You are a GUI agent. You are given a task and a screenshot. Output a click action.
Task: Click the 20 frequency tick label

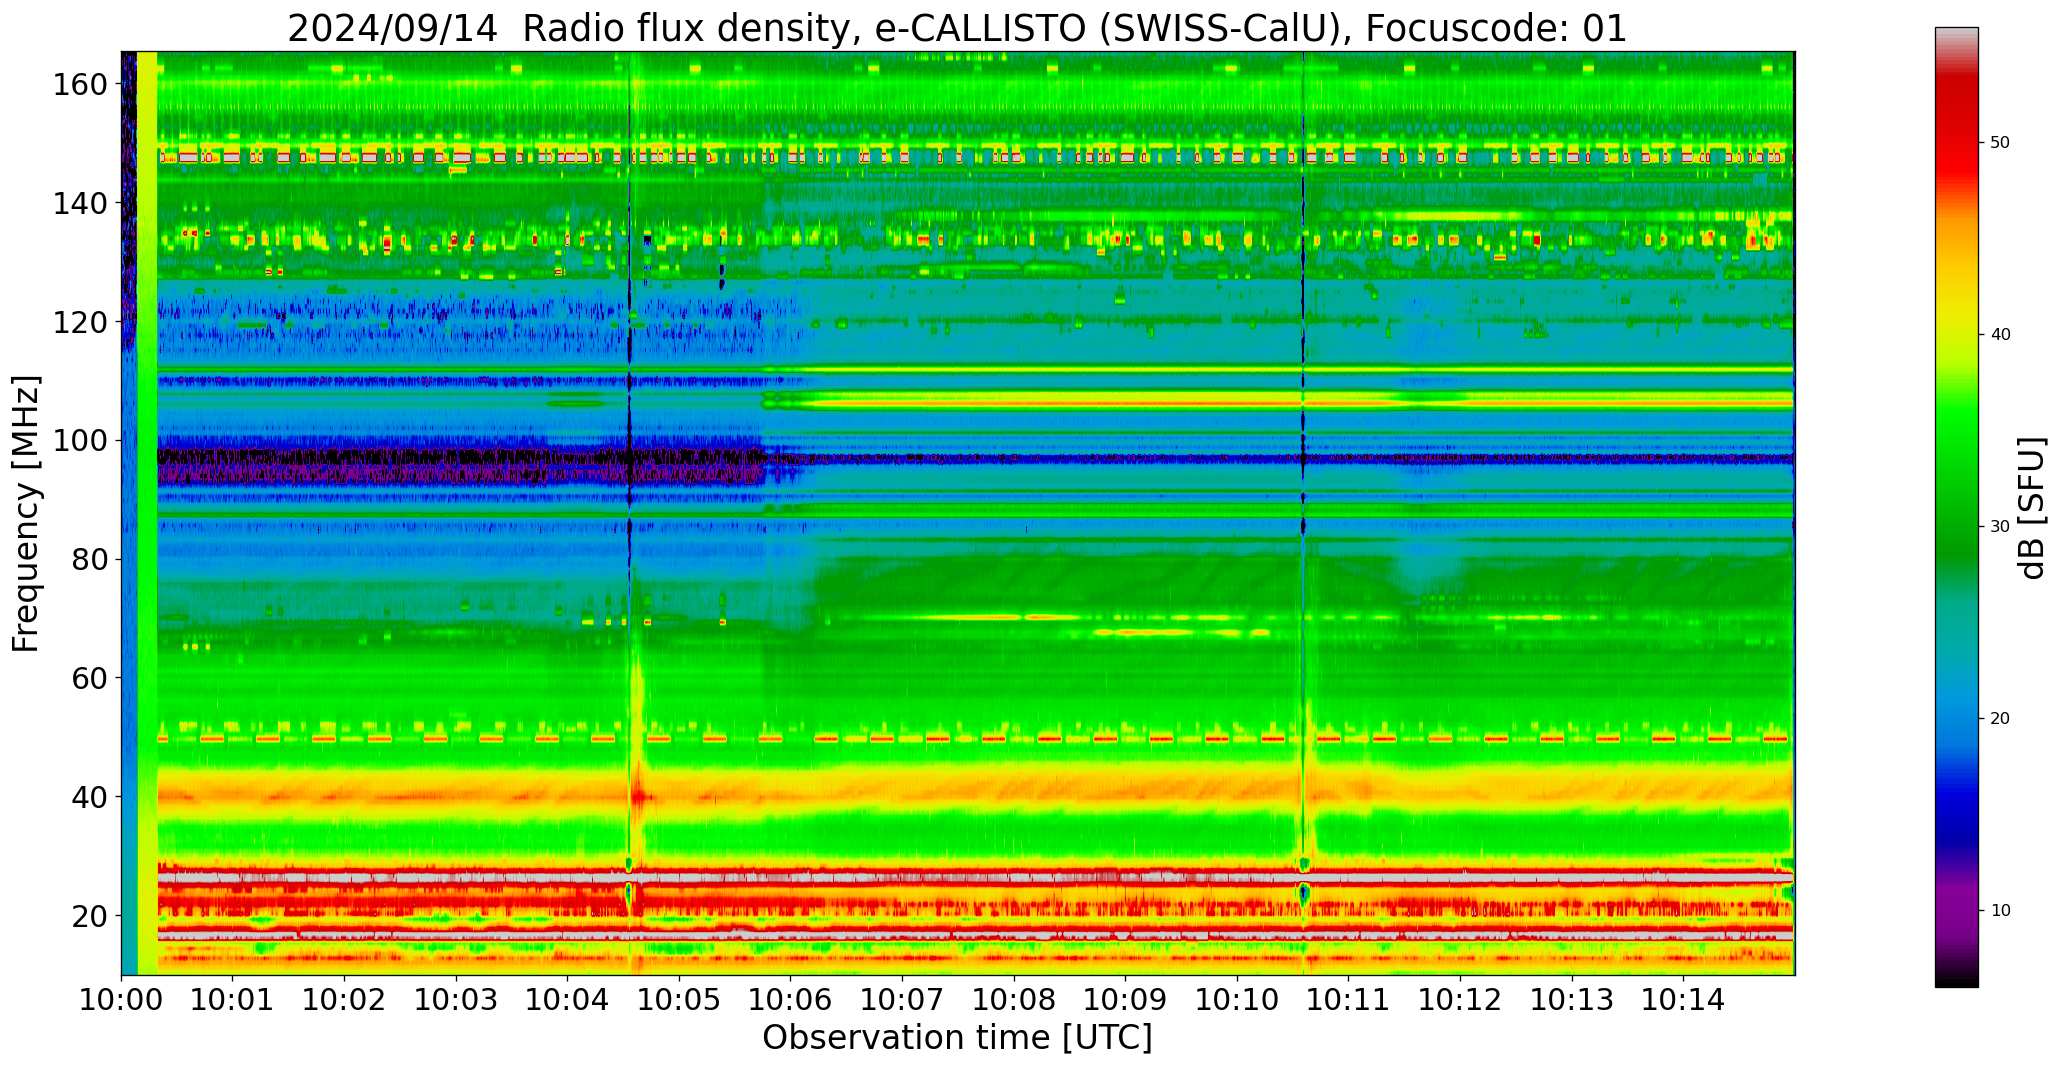[90, 916]
